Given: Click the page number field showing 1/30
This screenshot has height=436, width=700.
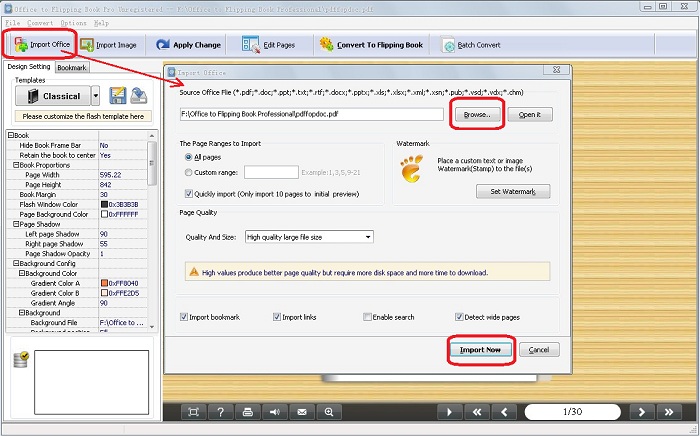Looking at the screenshot, I should [x=572, y=412].
